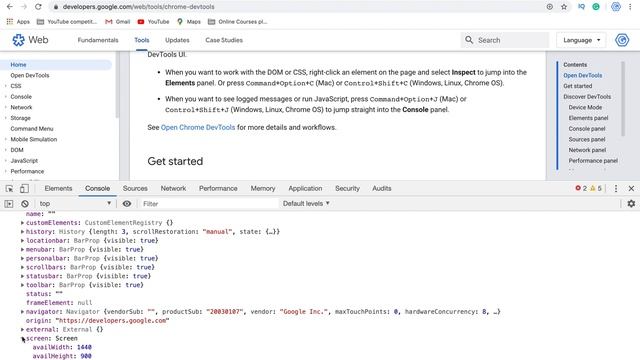Clear the console with the ban icon

coord(25,204)
